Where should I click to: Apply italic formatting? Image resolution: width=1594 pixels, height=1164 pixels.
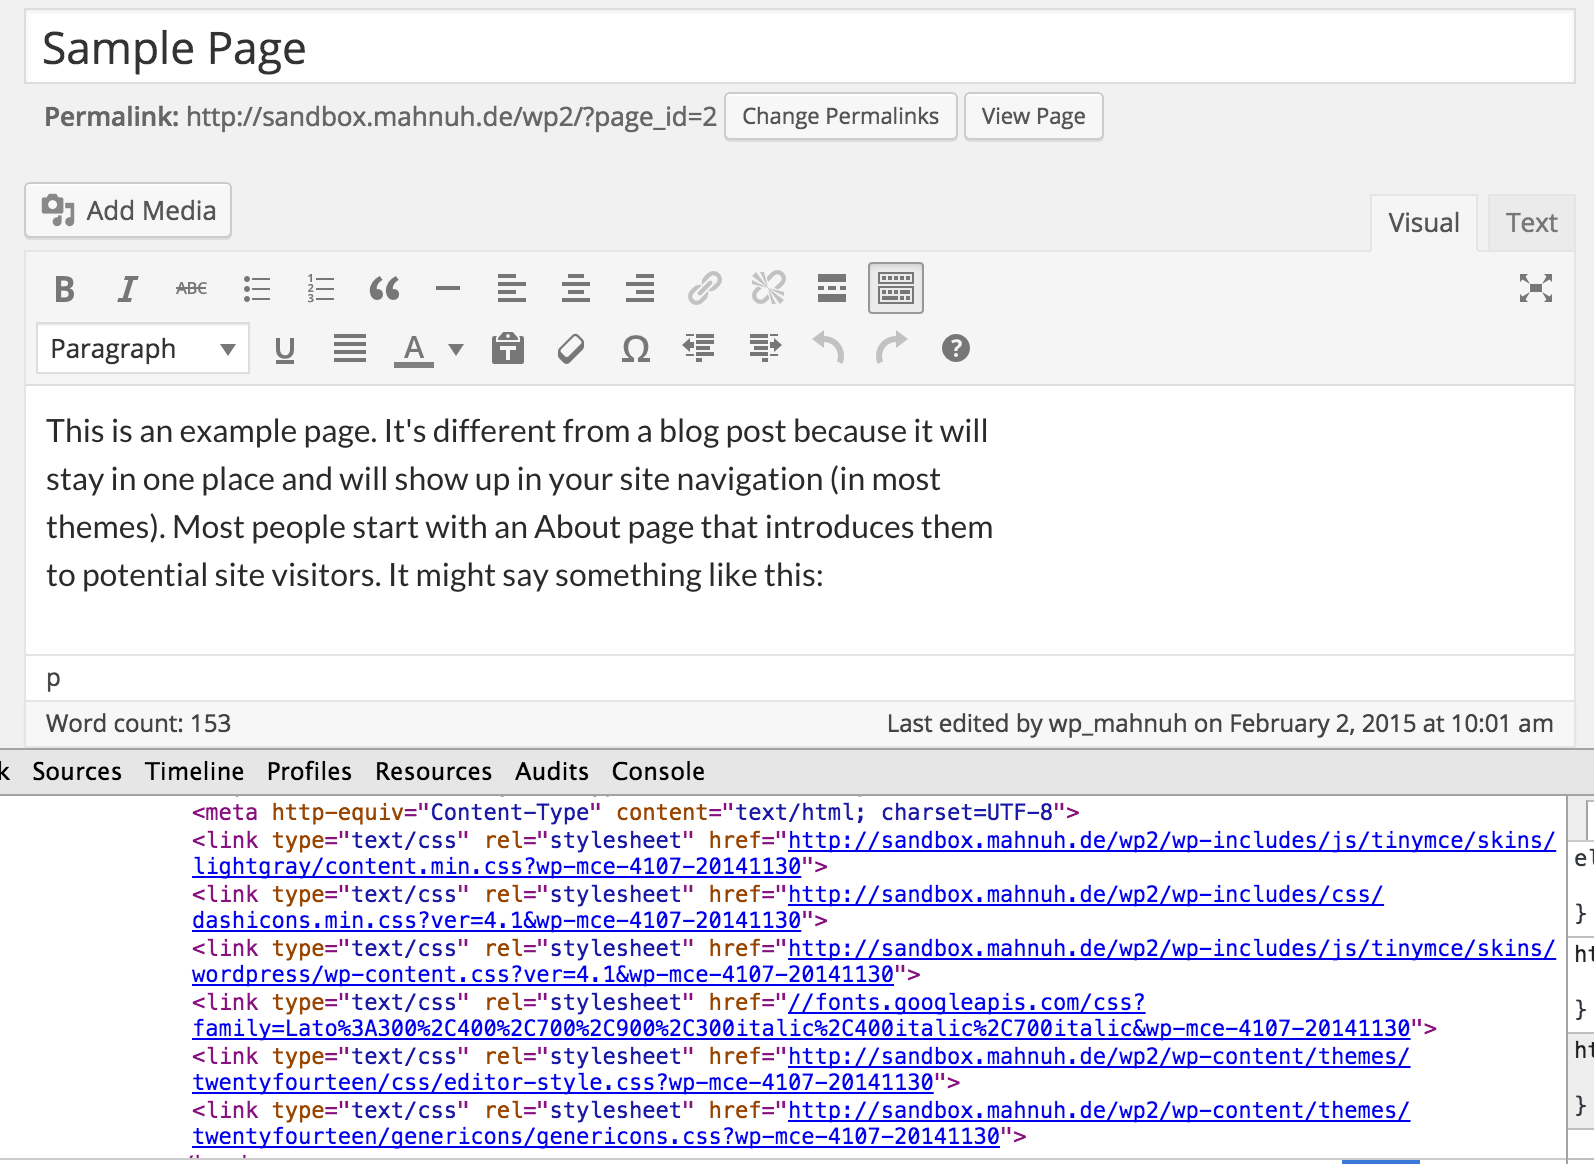coord(127,289)
